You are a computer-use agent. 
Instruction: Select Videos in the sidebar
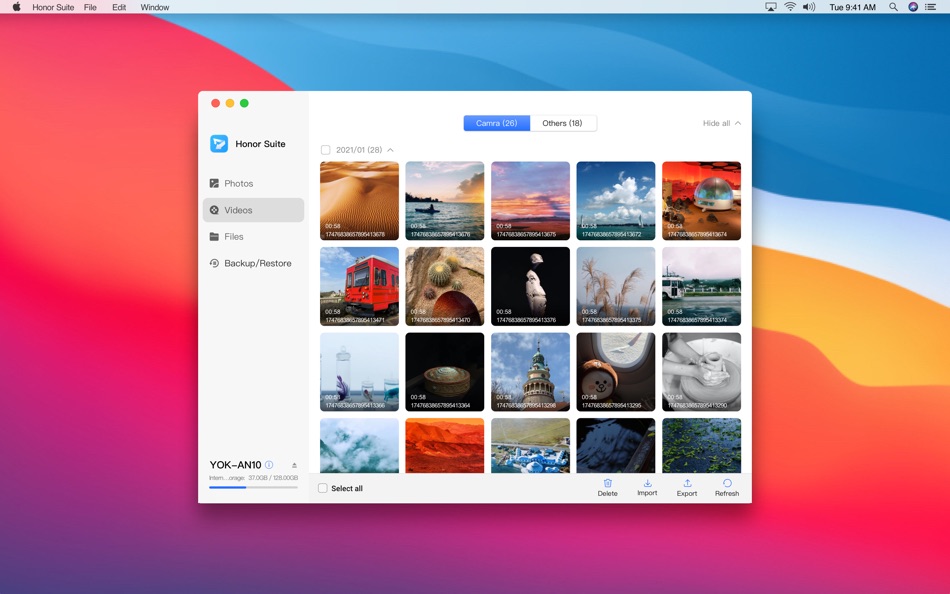[240, 210]
